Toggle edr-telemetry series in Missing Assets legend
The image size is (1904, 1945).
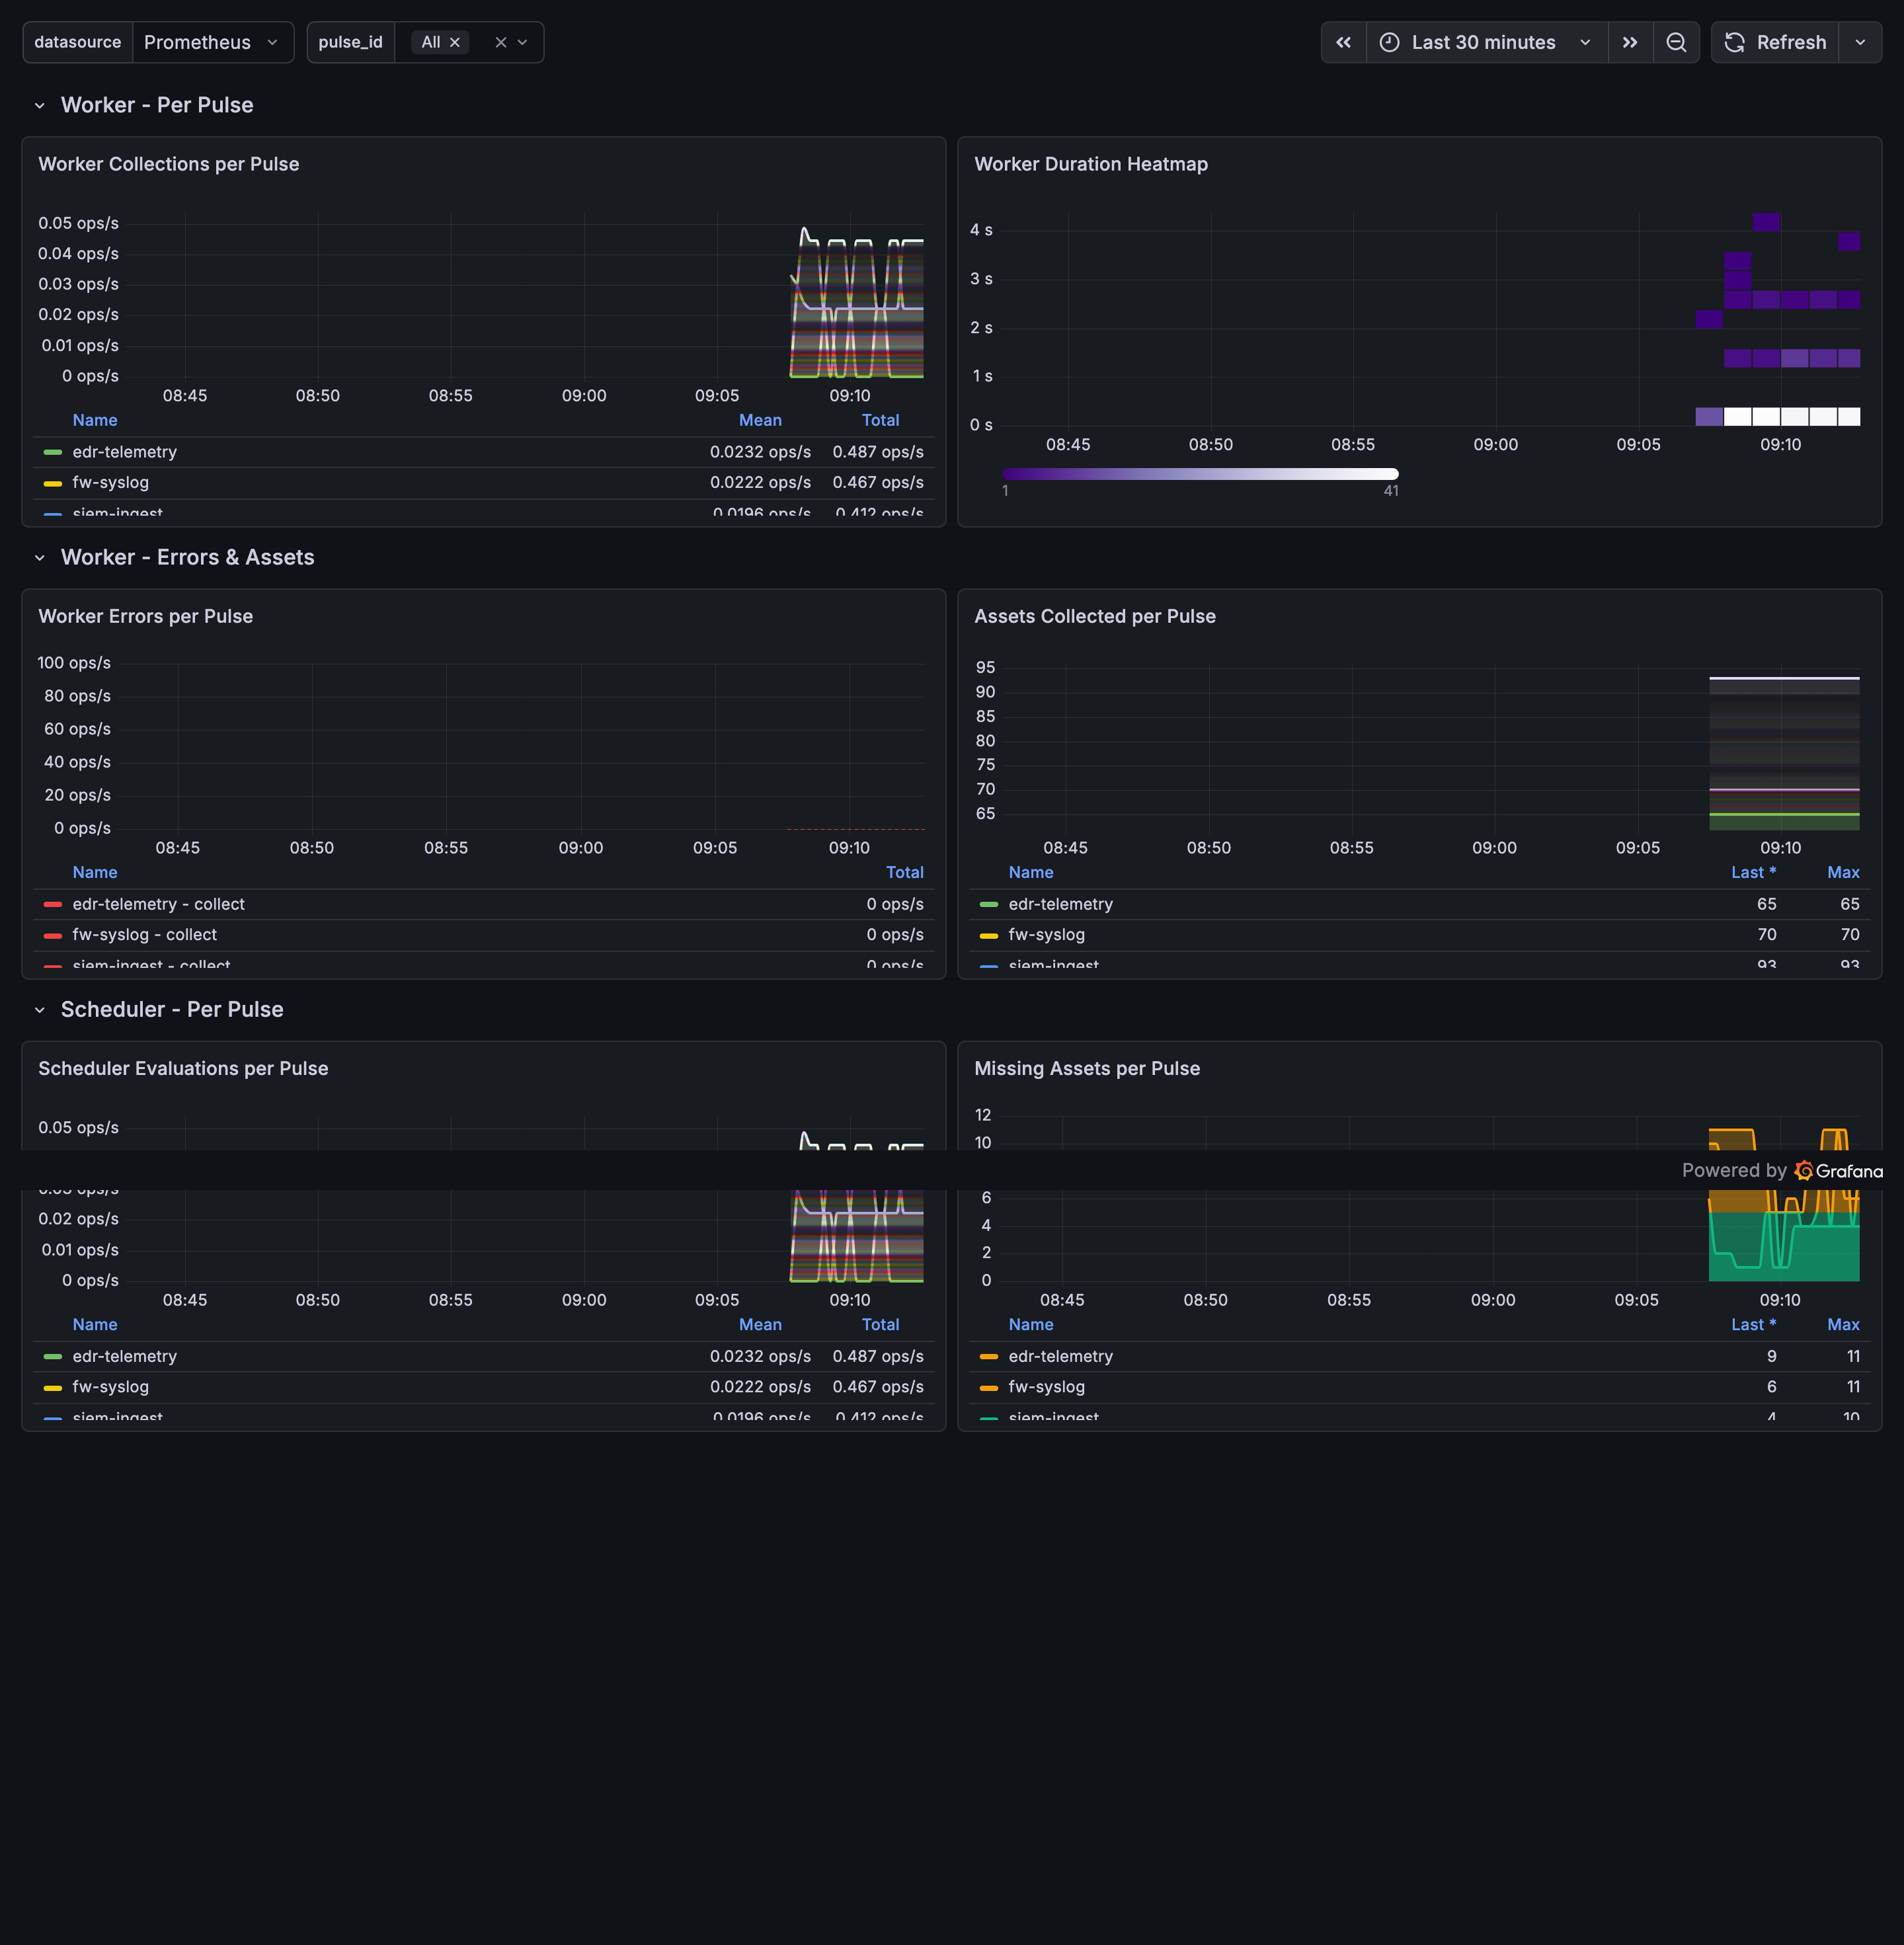(1060, 1356)
